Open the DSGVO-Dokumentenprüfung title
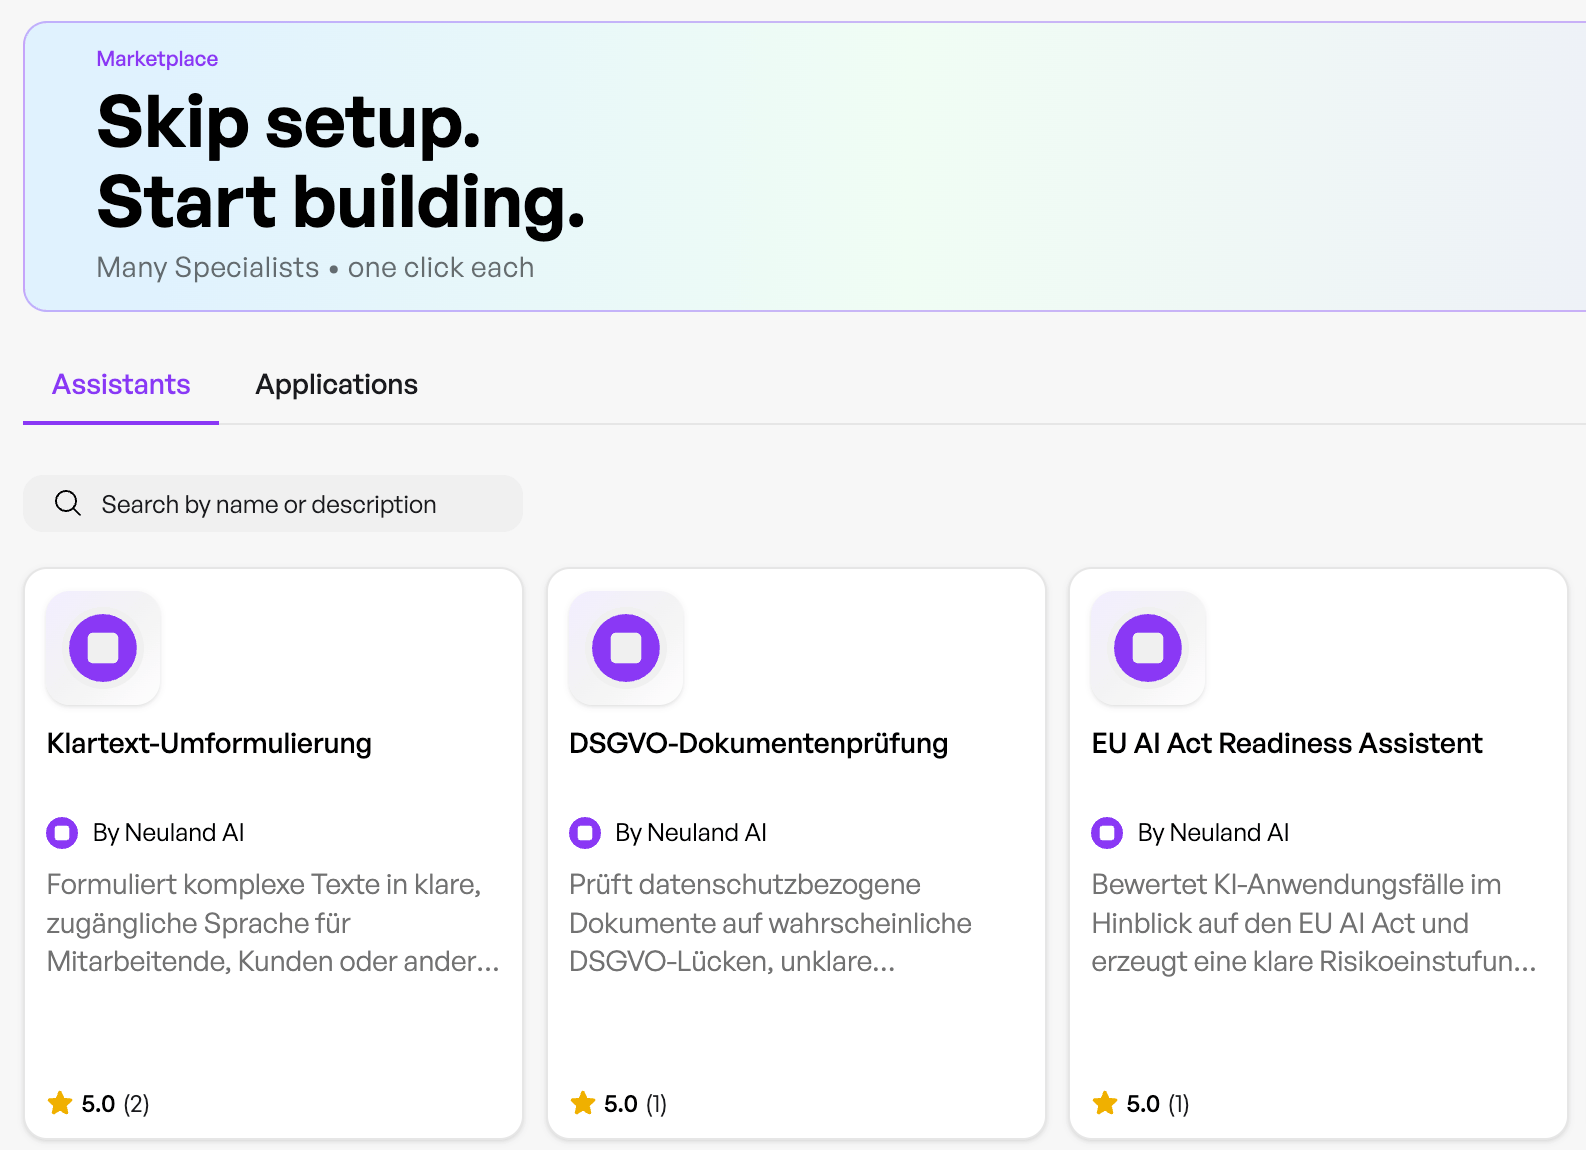This screenshot has width=1586, height=1150. [x=758, y=743]
